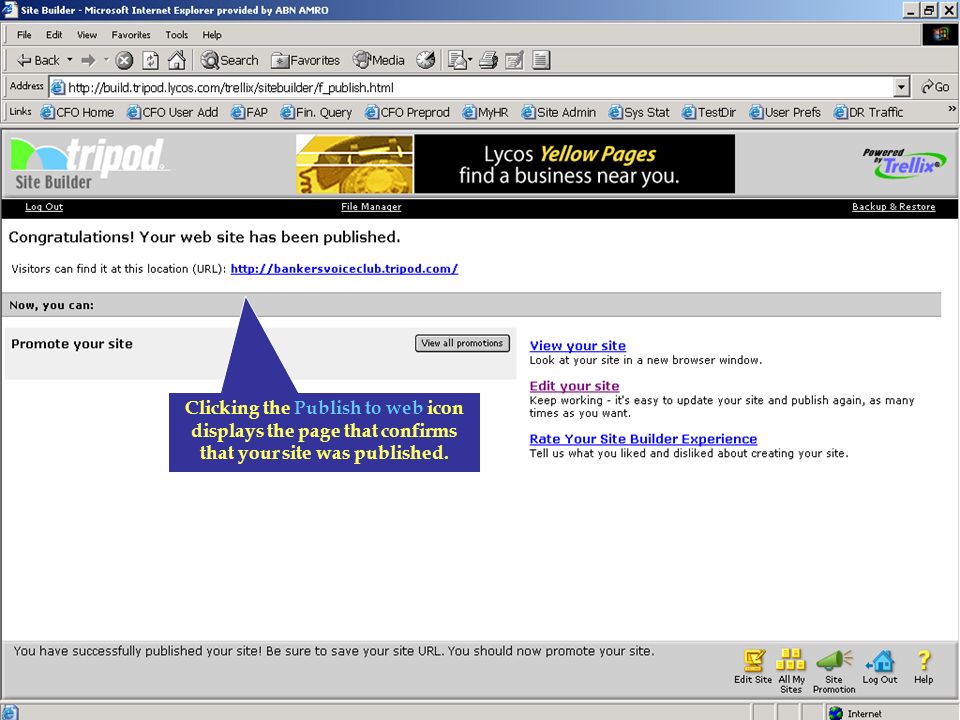
Task: Open the Favorites toolbar button
Action: (x=306, y=60)
